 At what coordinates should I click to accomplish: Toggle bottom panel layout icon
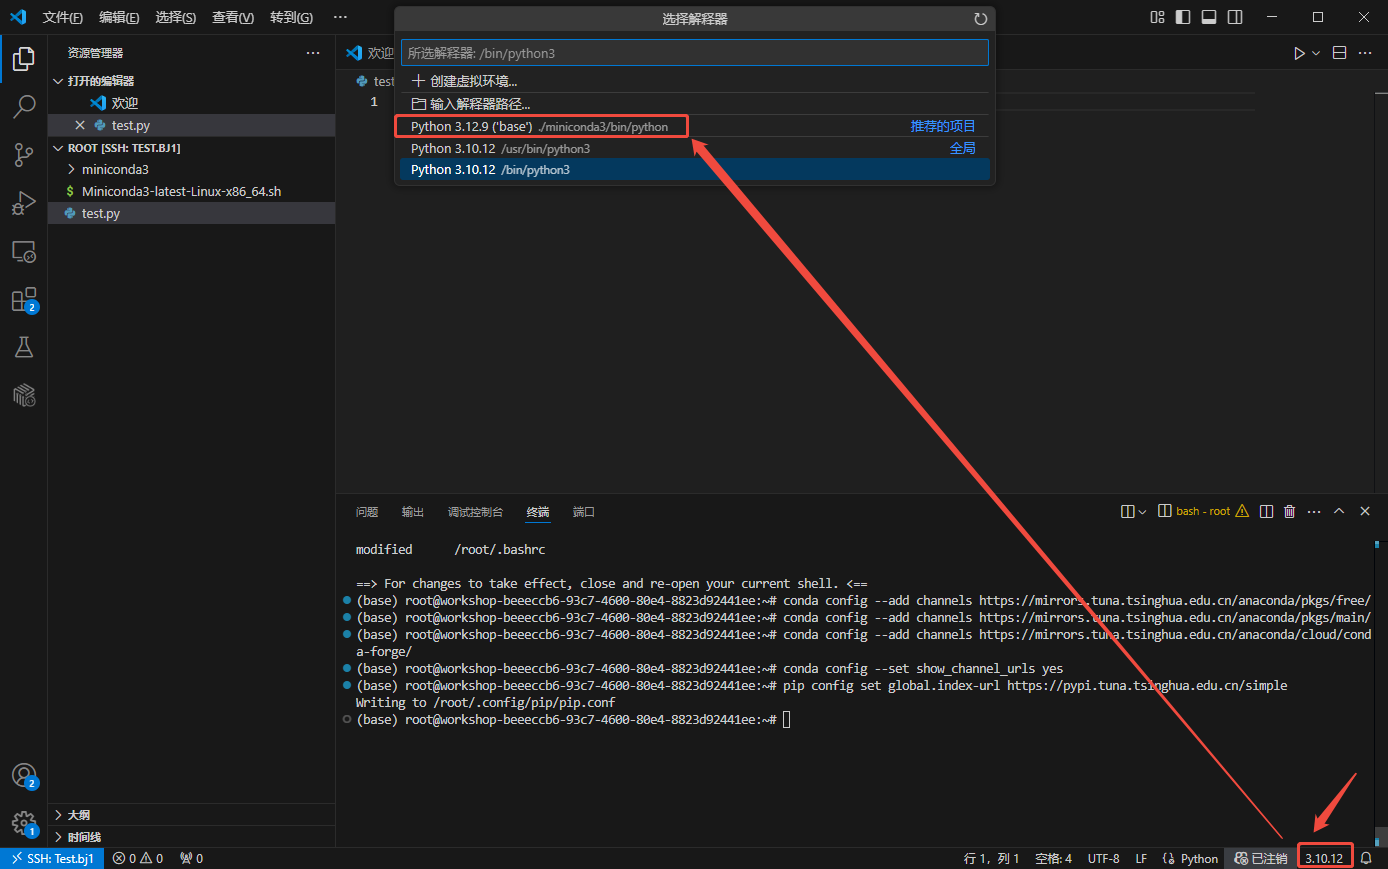[x=1209, y=17]
